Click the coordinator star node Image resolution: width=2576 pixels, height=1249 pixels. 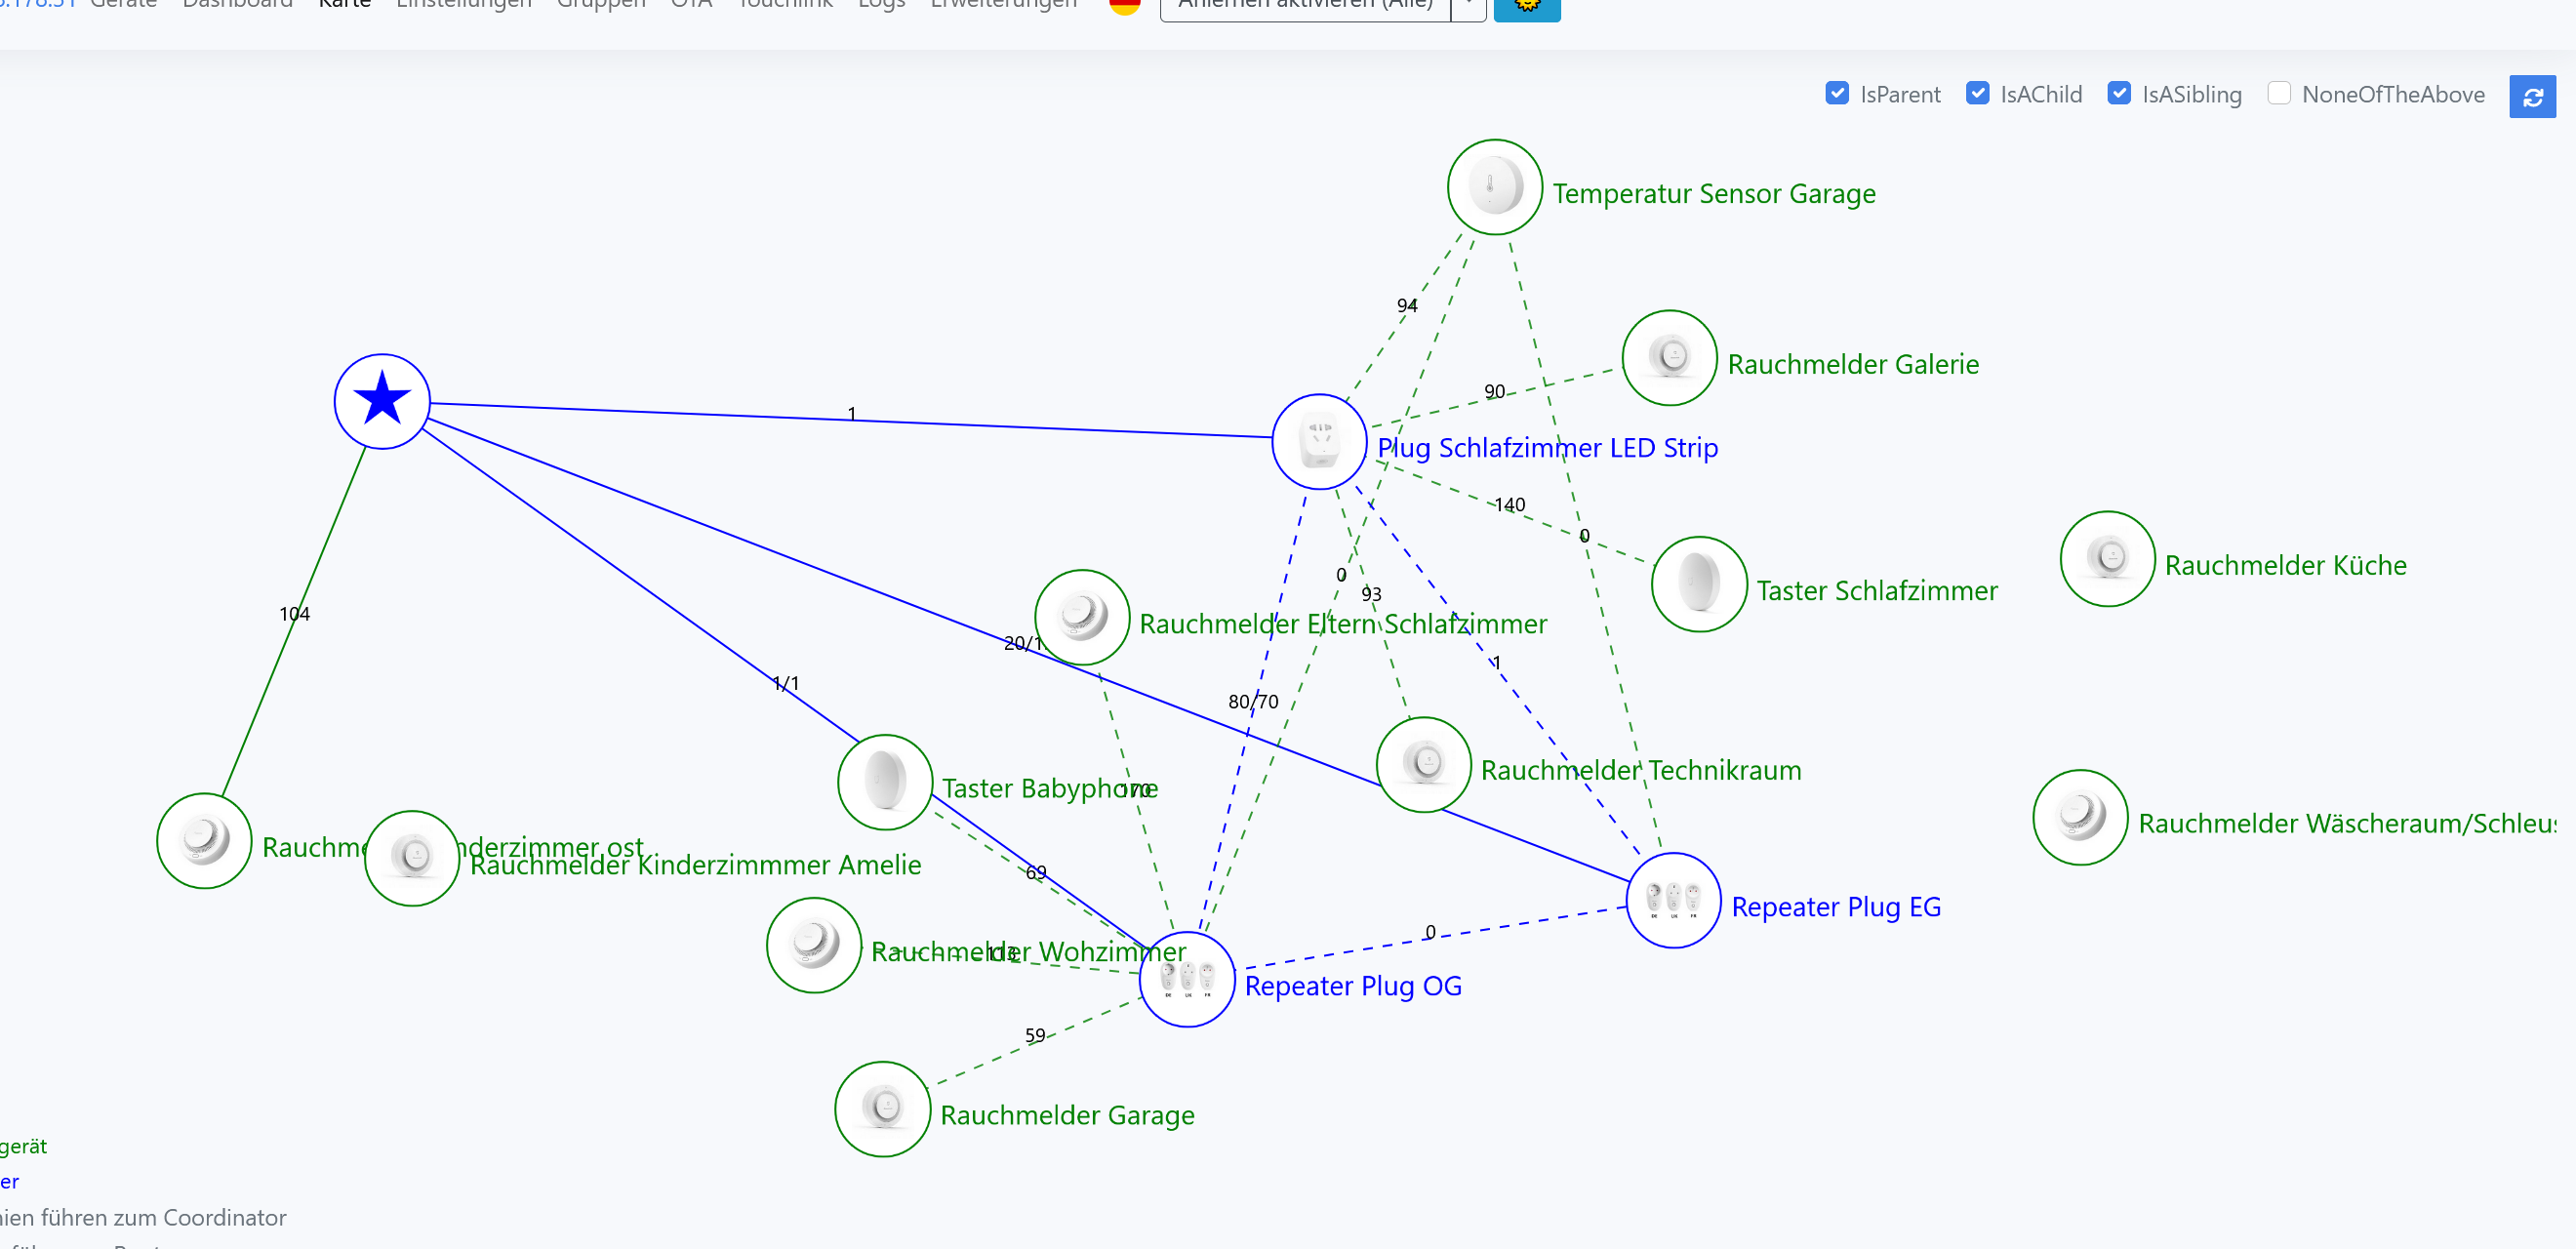[x=382, y=401]
